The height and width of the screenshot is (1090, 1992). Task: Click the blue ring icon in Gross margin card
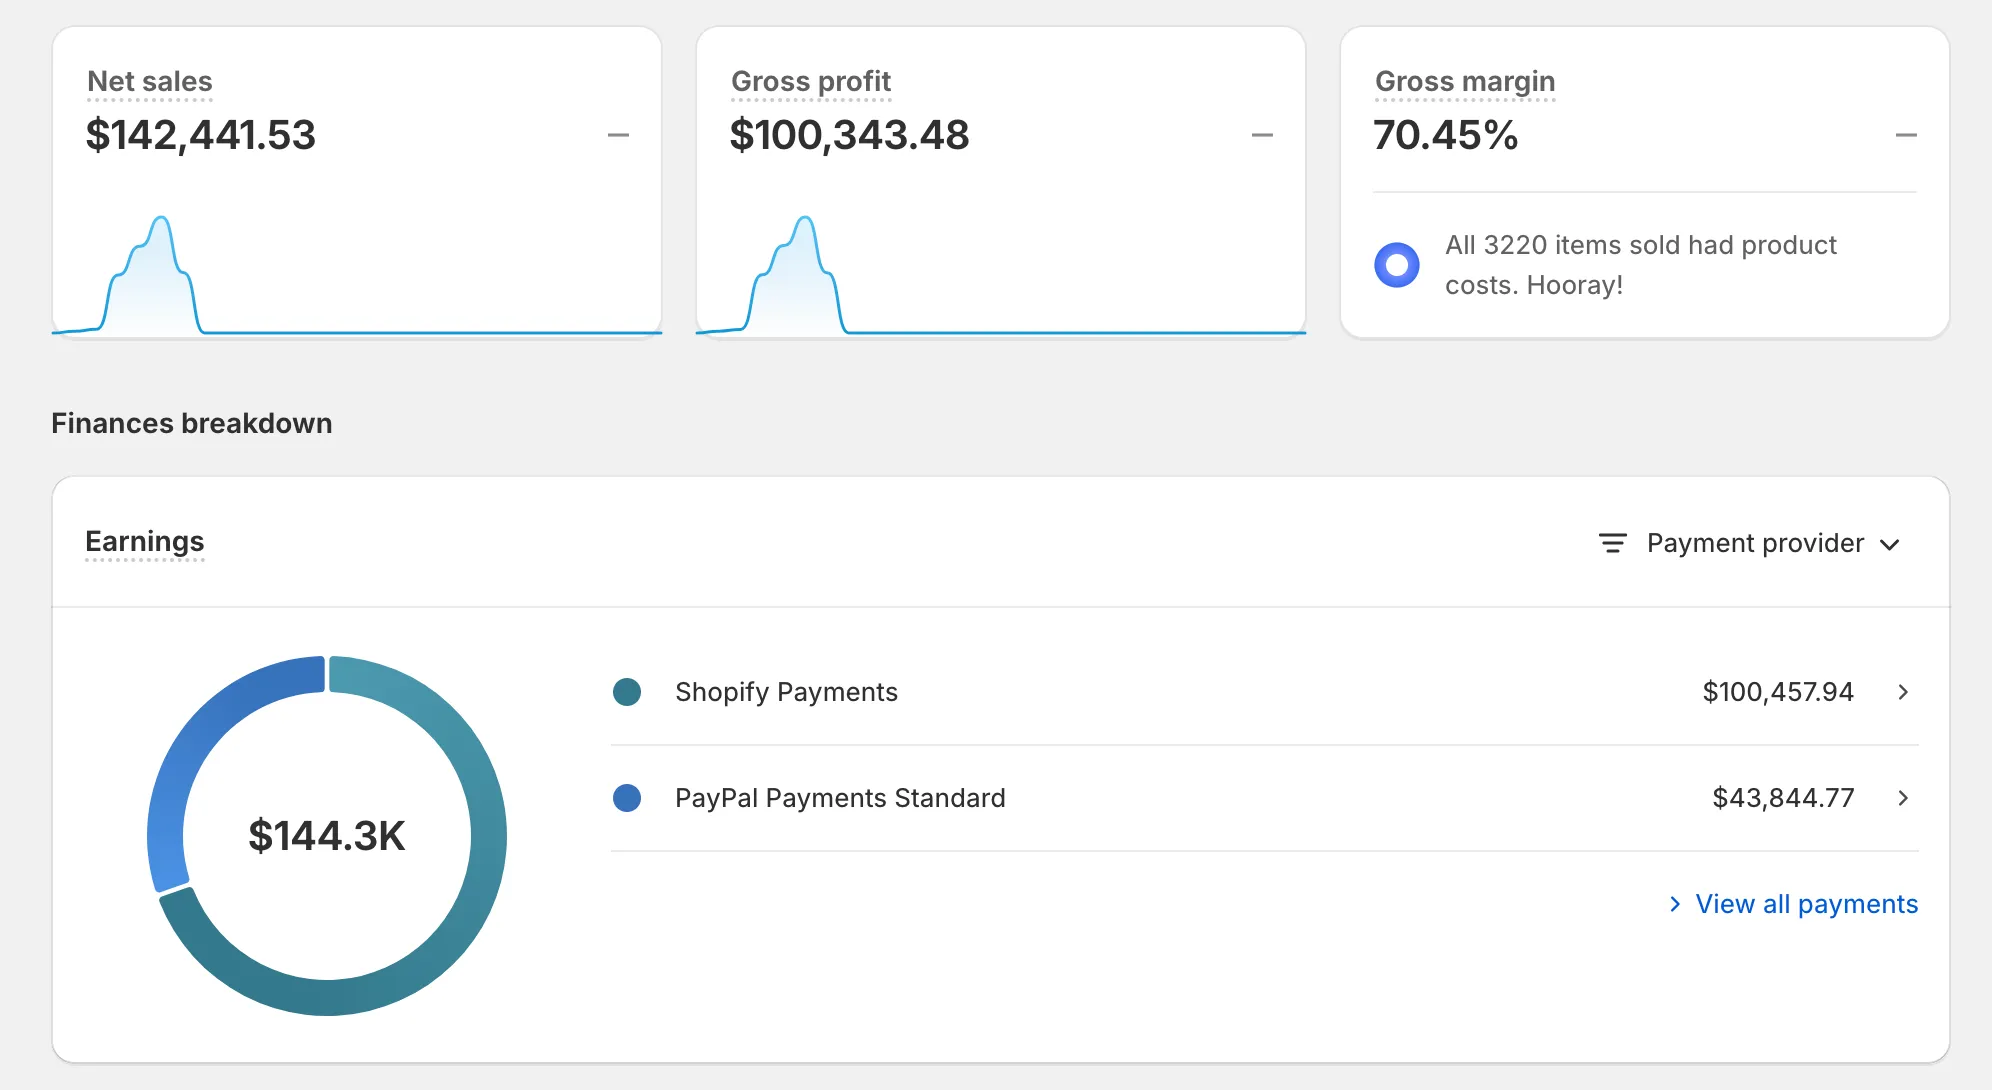[x=1396, y=265]
